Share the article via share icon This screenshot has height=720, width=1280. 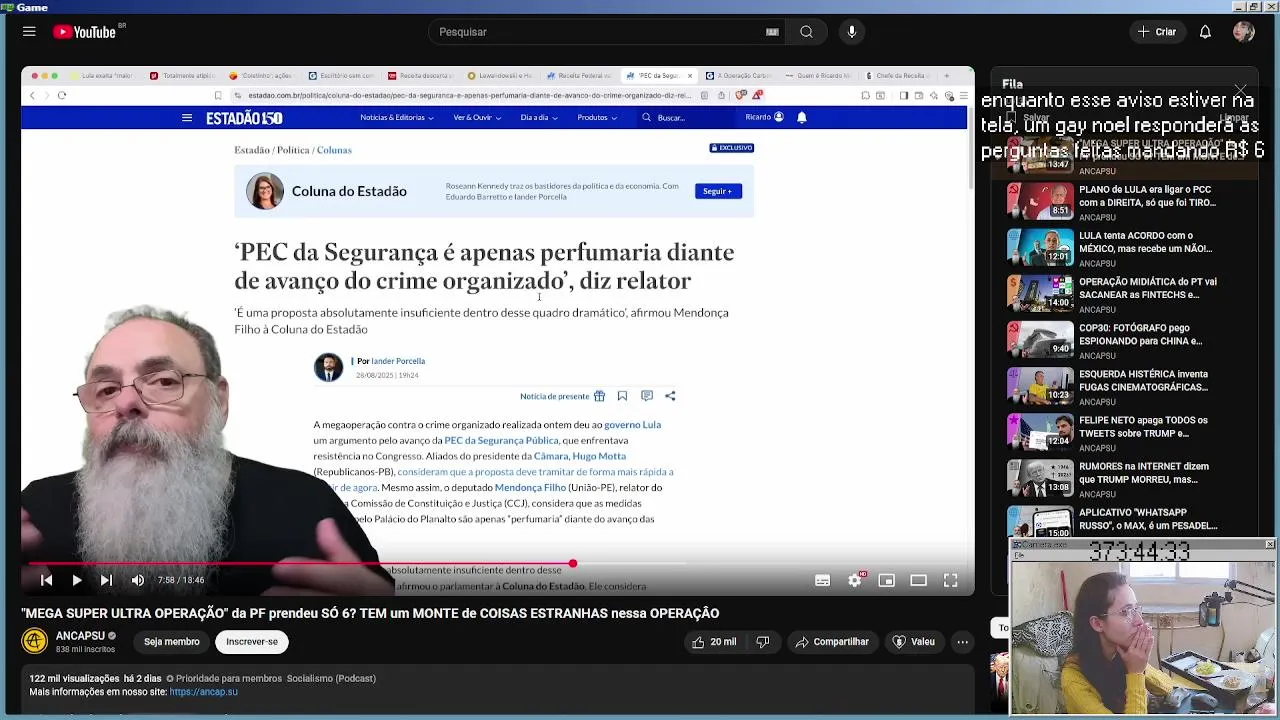tap(670, 396)
